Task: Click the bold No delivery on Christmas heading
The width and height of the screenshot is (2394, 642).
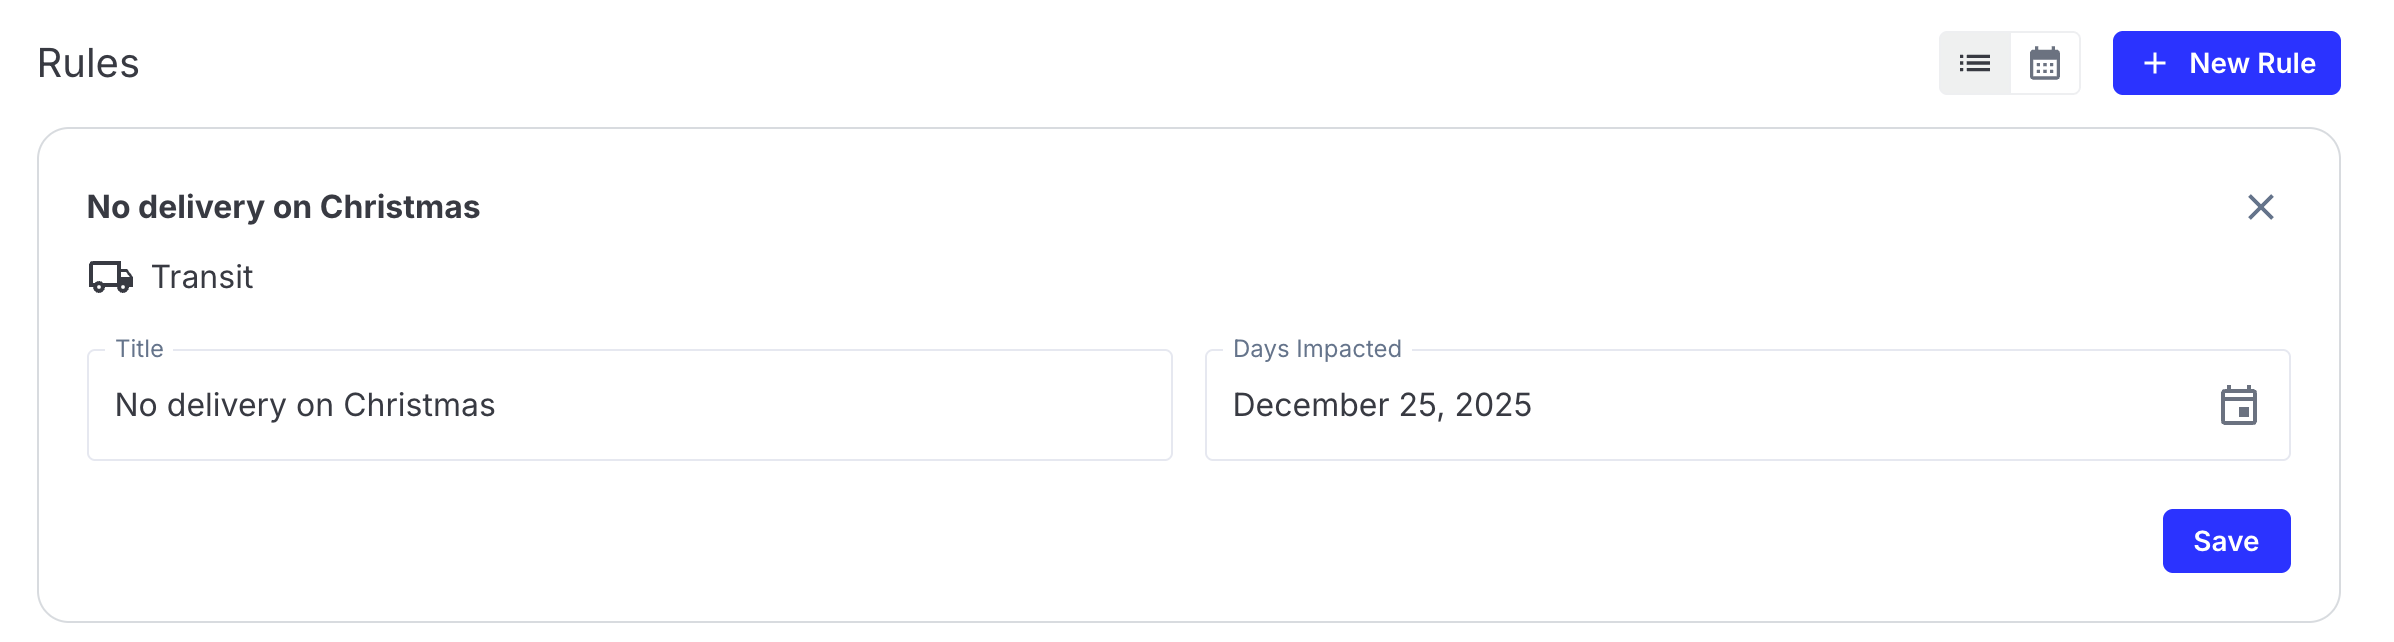Action: coord(284,207)
